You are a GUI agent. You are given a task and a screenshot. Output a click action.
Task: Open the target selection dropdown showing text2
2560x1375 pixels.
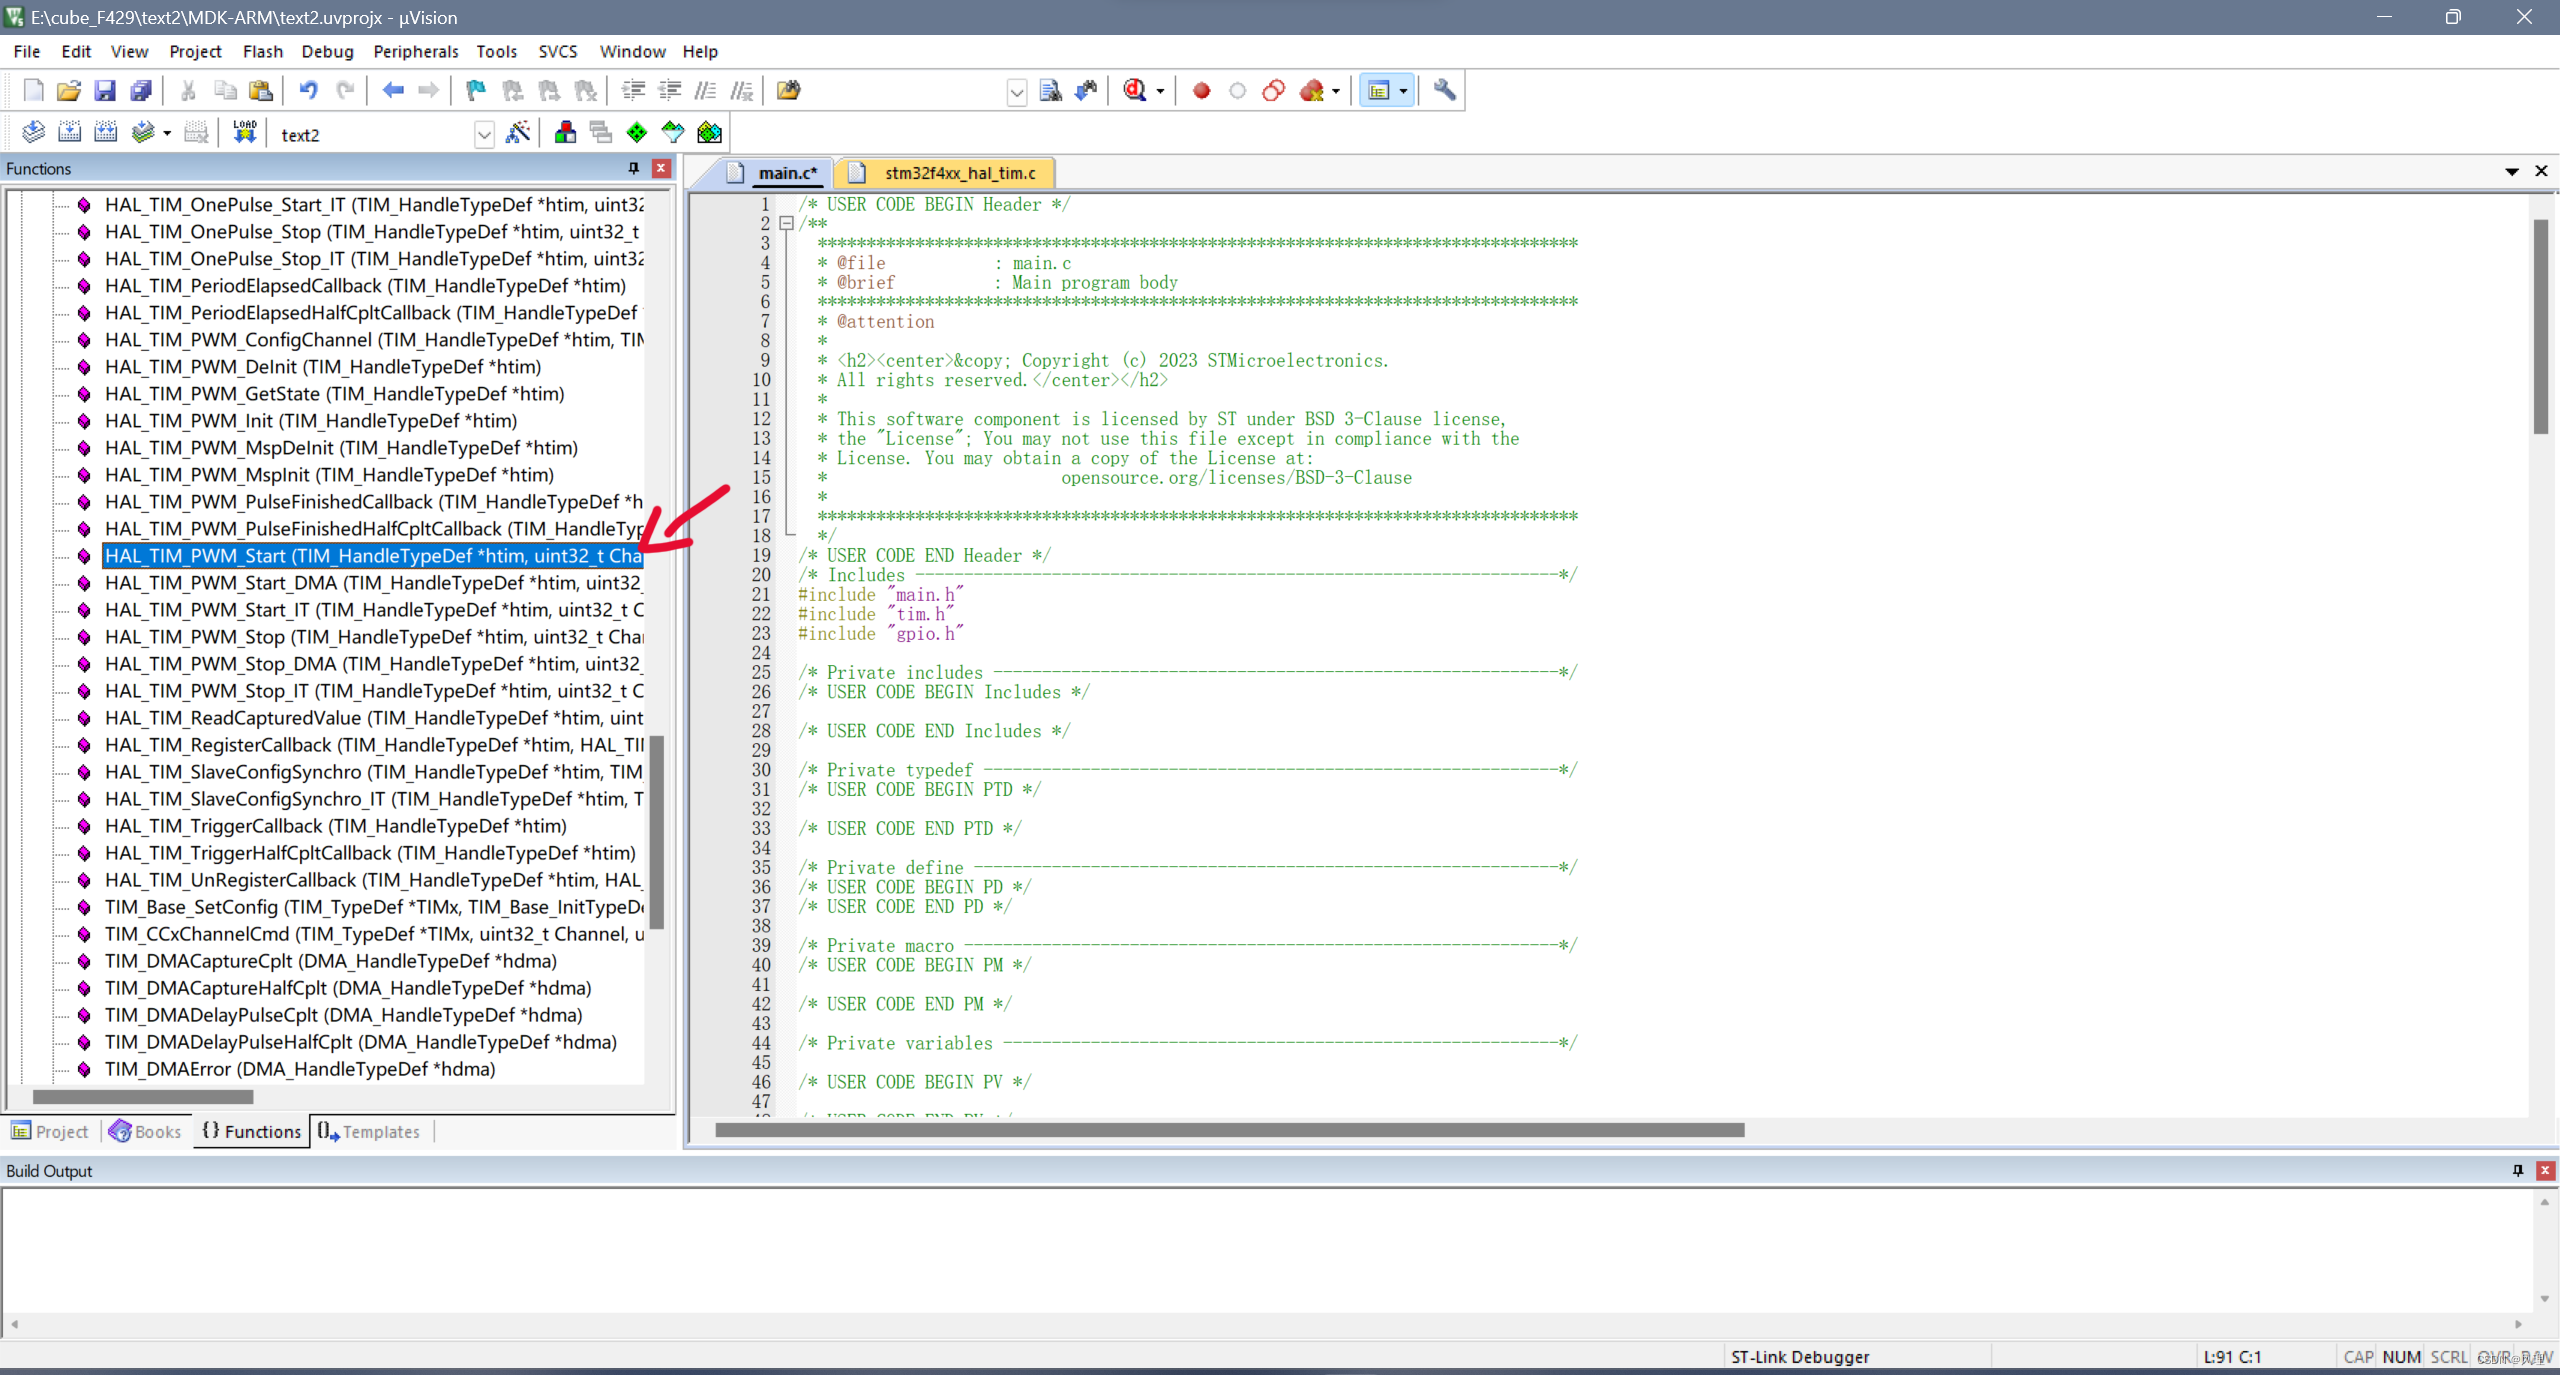(484, 133)
